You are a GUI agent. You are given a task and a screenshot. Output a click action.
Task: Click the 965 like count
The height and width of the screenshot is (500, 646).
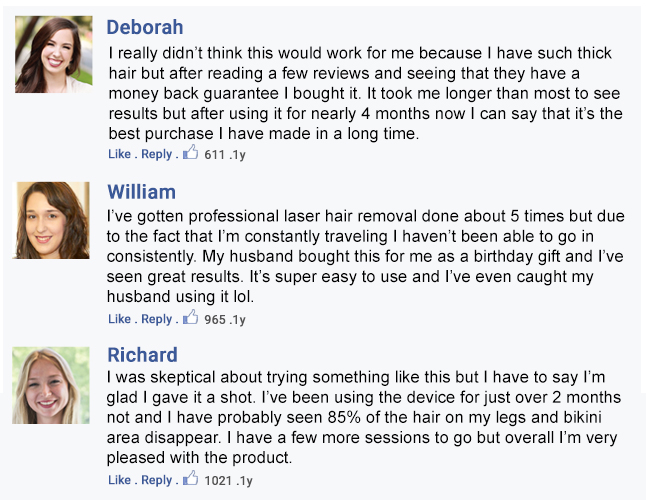coord(215,320)
